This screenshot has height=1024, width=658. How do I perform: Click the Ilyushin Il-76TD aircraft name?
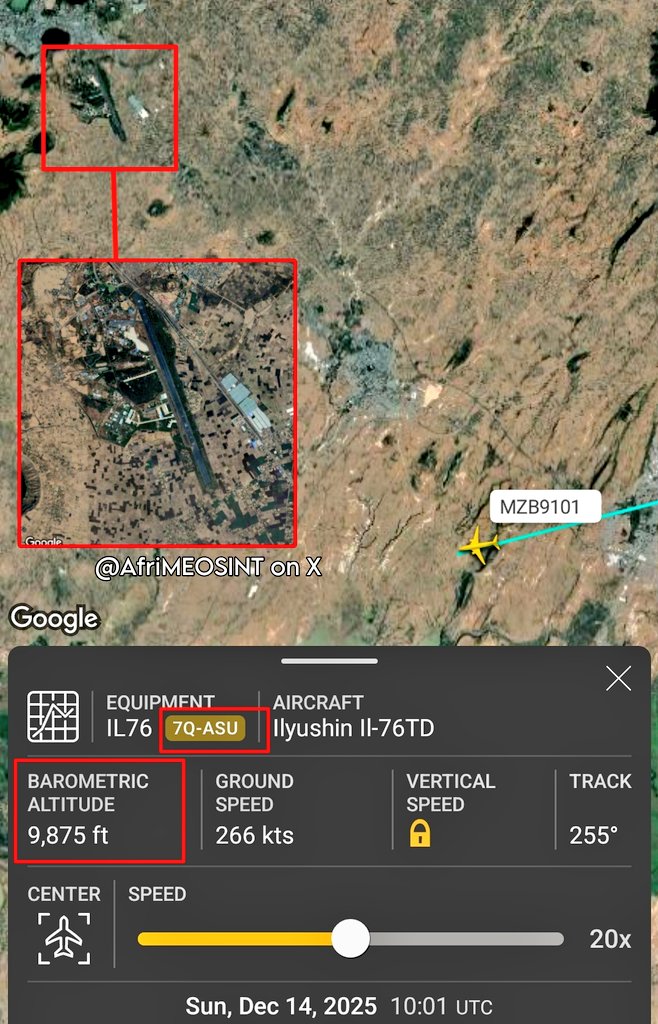pyautogui.click(x=353, y=728)
